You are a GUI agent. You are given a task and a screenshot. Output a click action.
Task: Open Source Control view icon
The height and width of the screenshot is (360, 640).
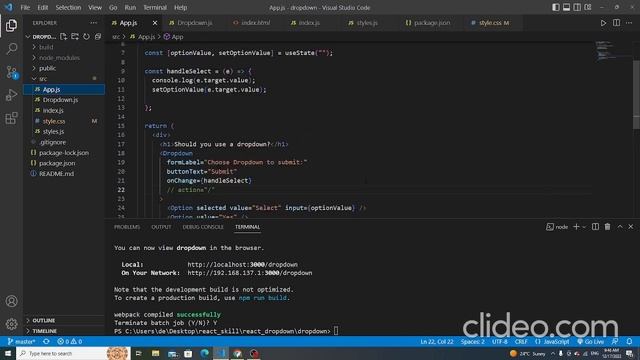[11, 72]
